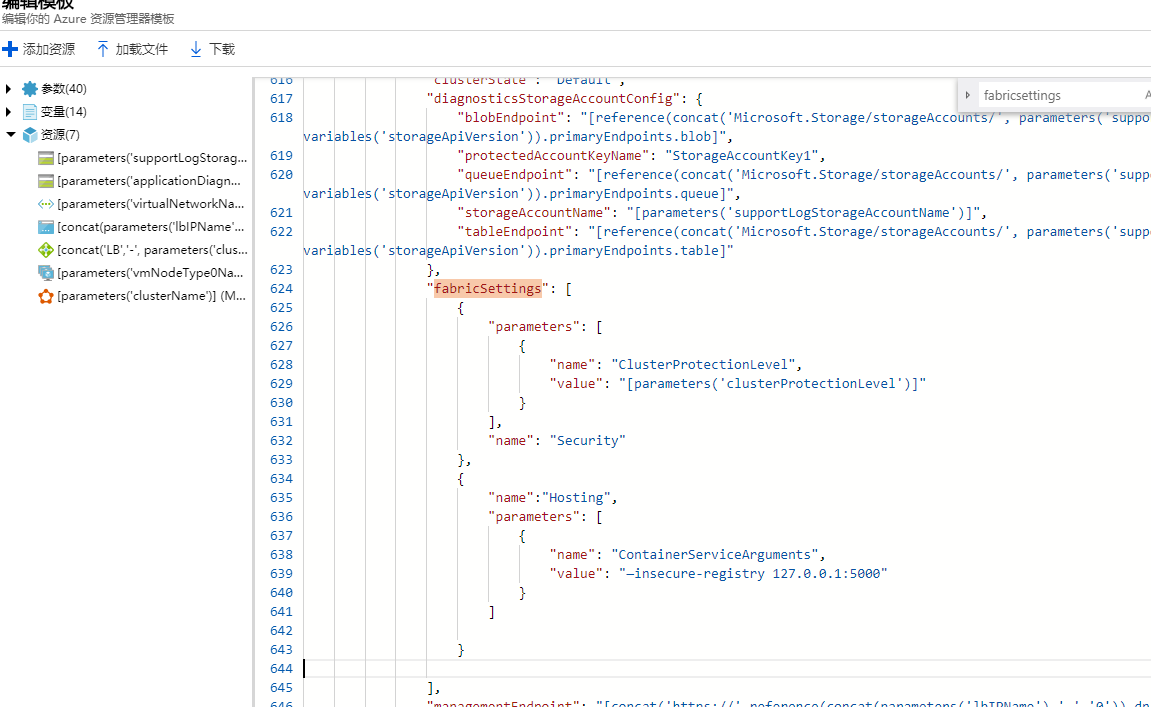Click the fabricsettings search input field
1151x707 pixels.
(x=1055, y=95)
